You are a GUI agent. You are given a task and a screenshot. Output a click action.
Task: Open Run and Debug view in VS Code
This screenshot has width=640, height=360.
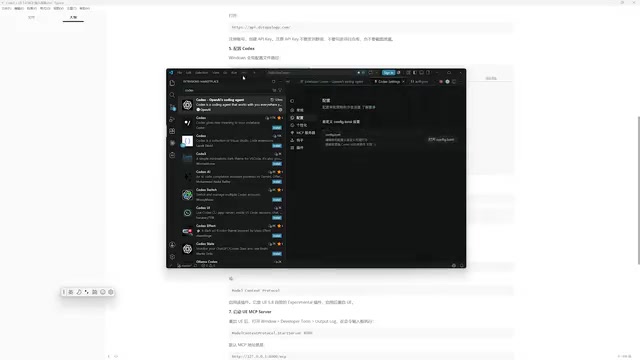[x=172, y=119]
